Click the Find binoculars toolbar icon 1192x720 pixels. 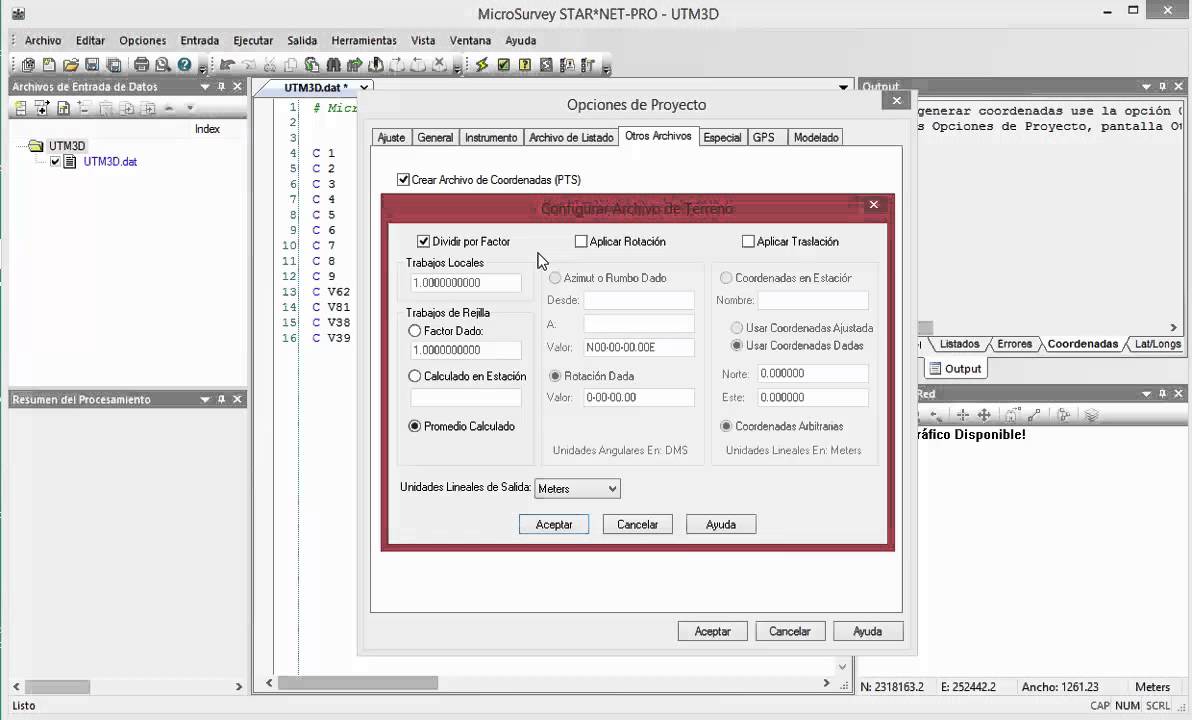tap(333, 65)
